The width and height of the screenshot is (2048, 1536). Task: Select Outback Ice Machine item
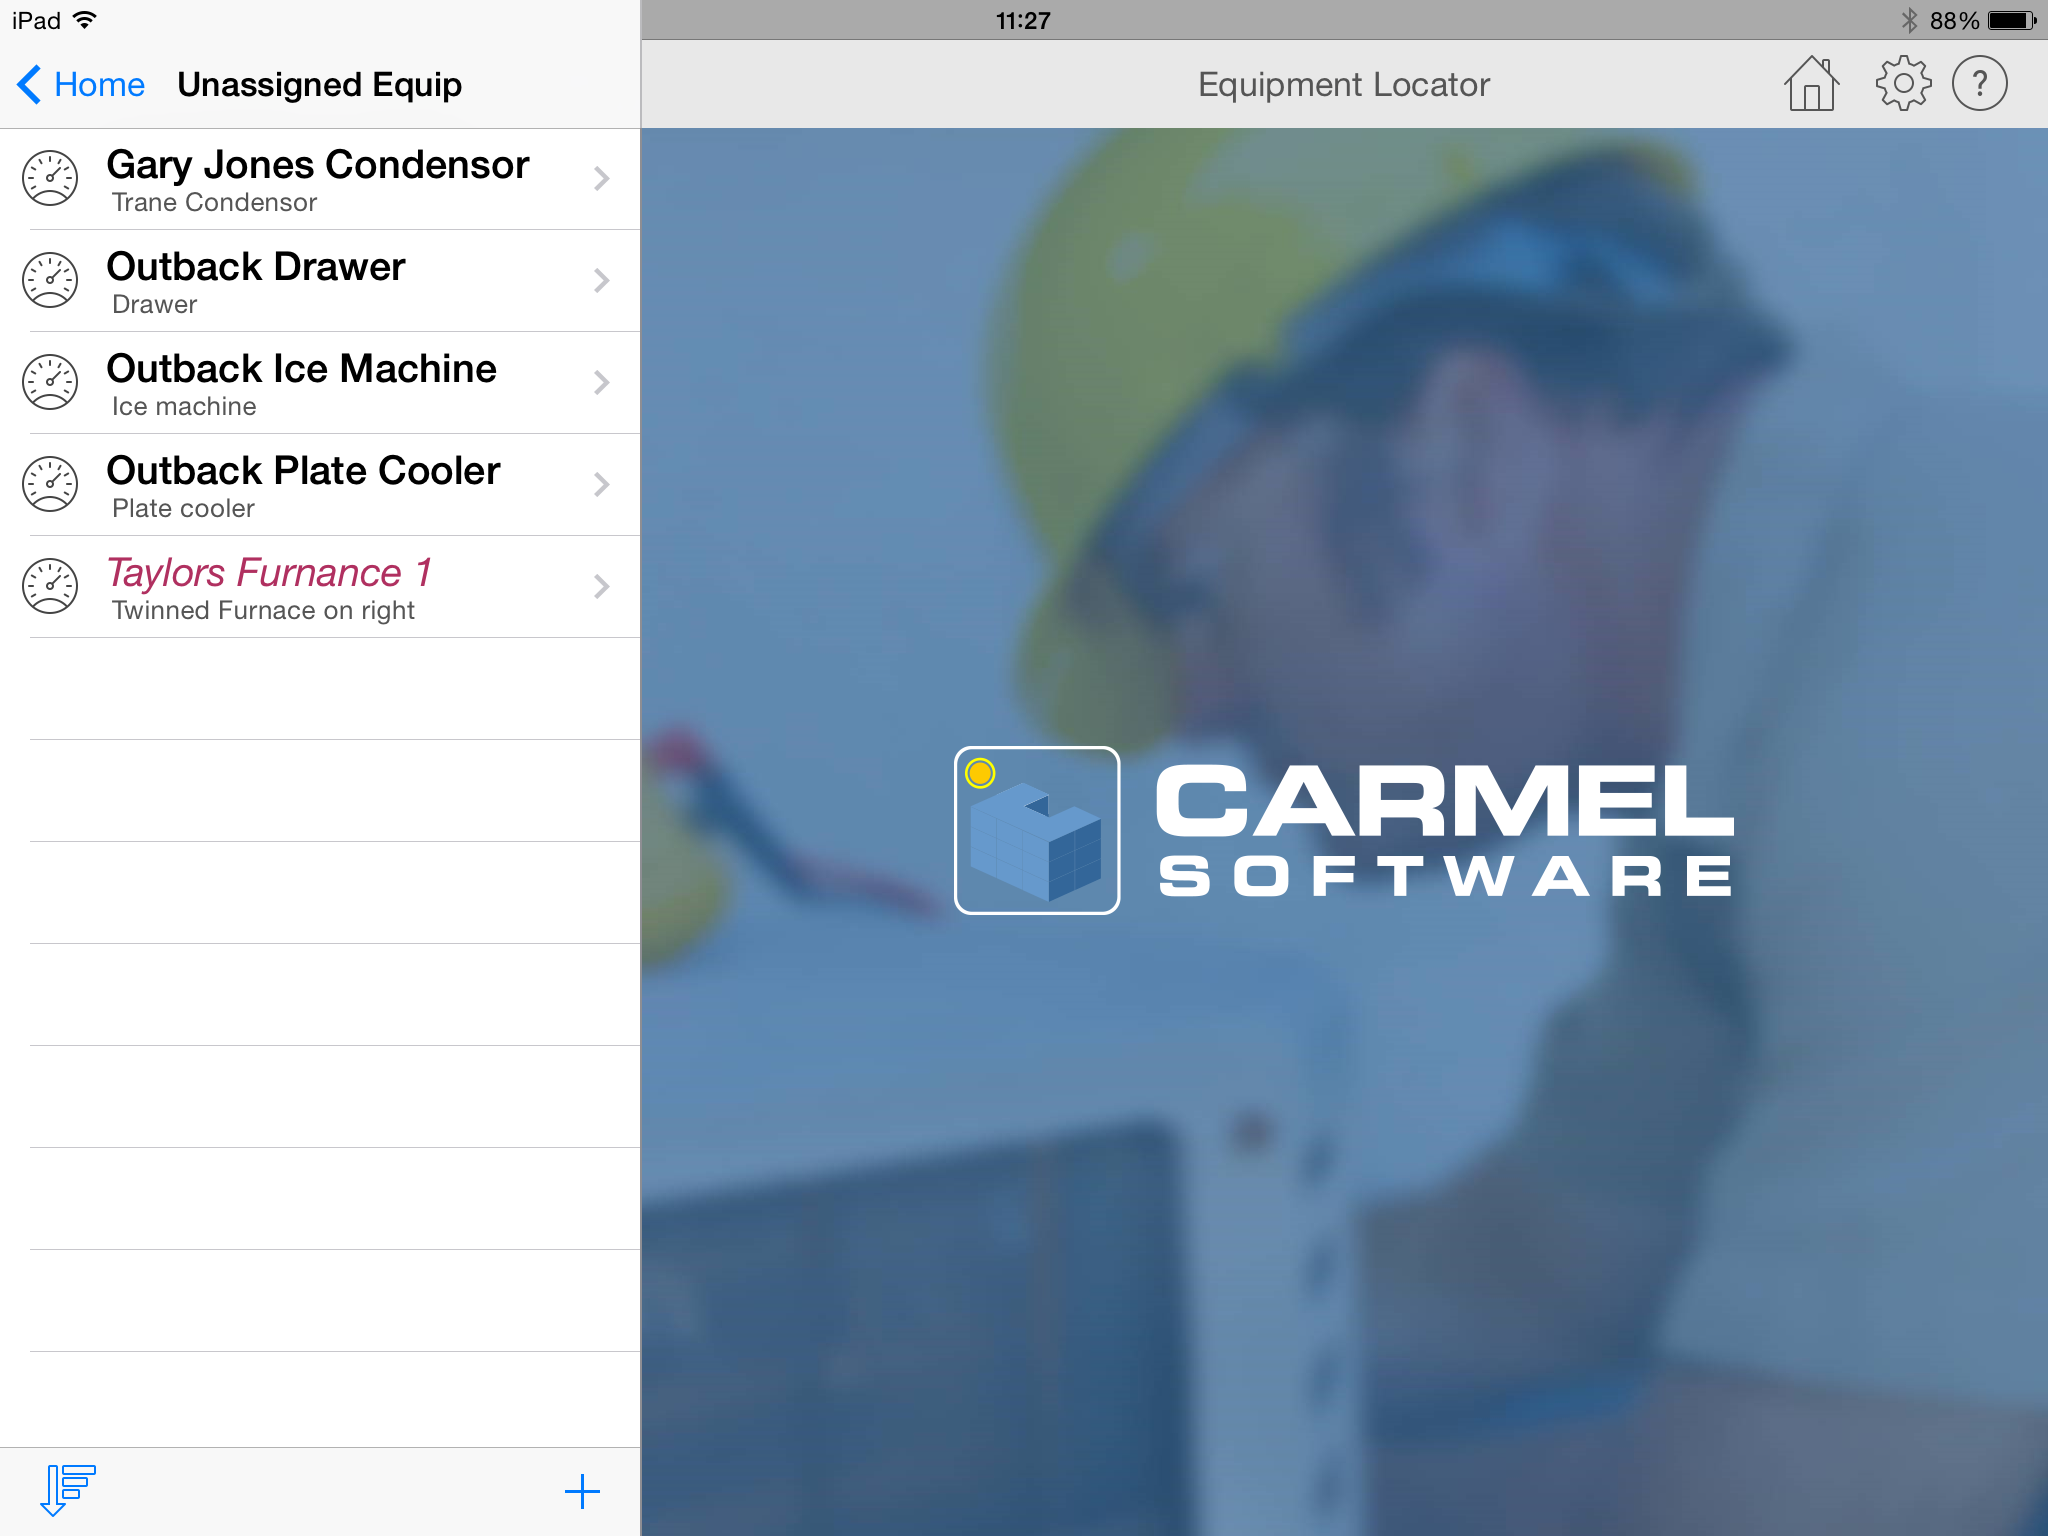tap(320, 383)
